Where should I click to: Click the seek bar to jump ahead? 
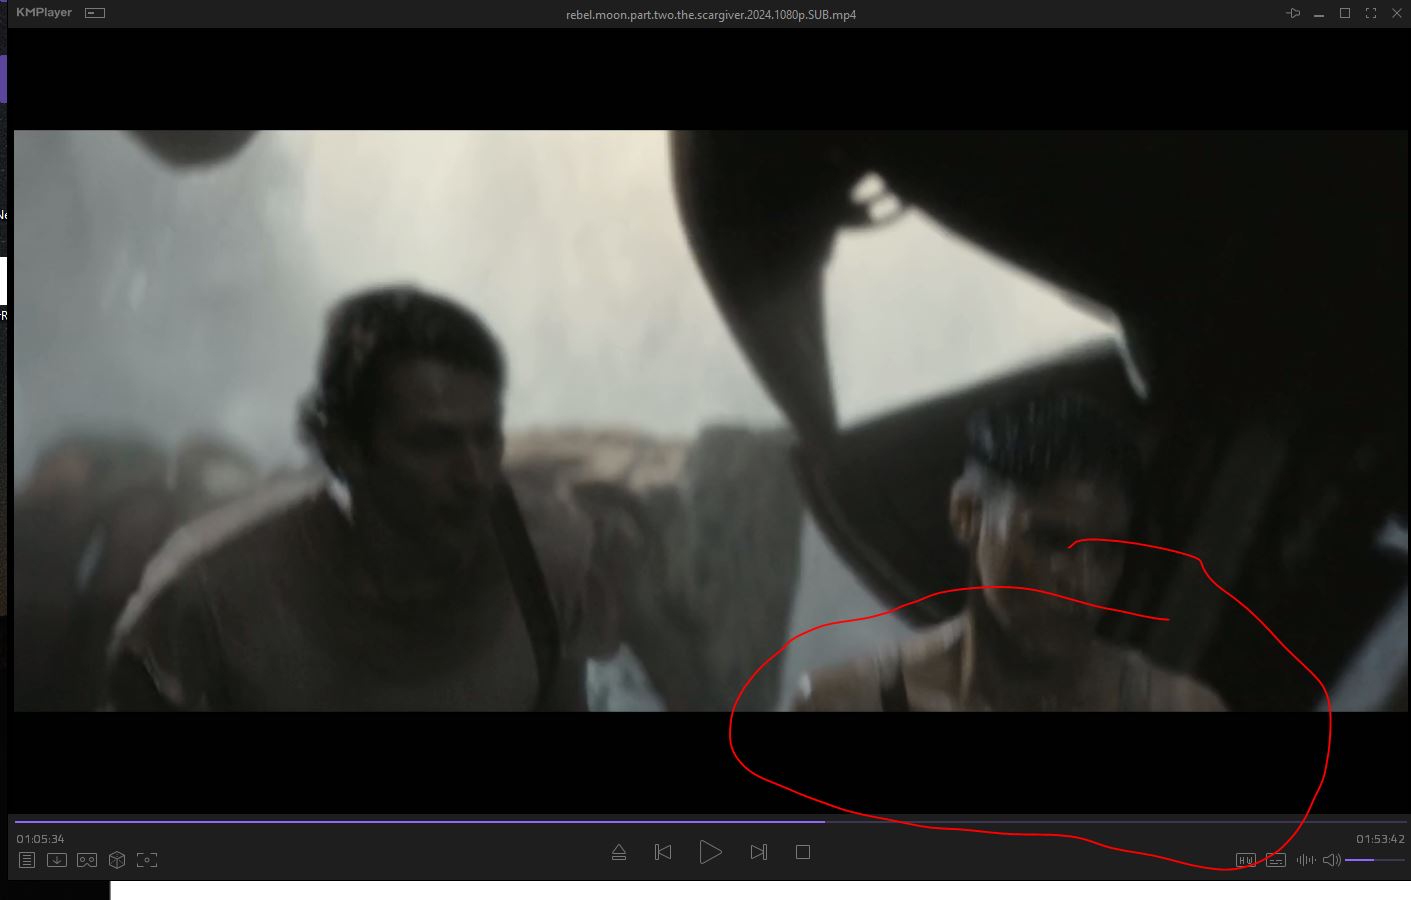(1000, 822)
